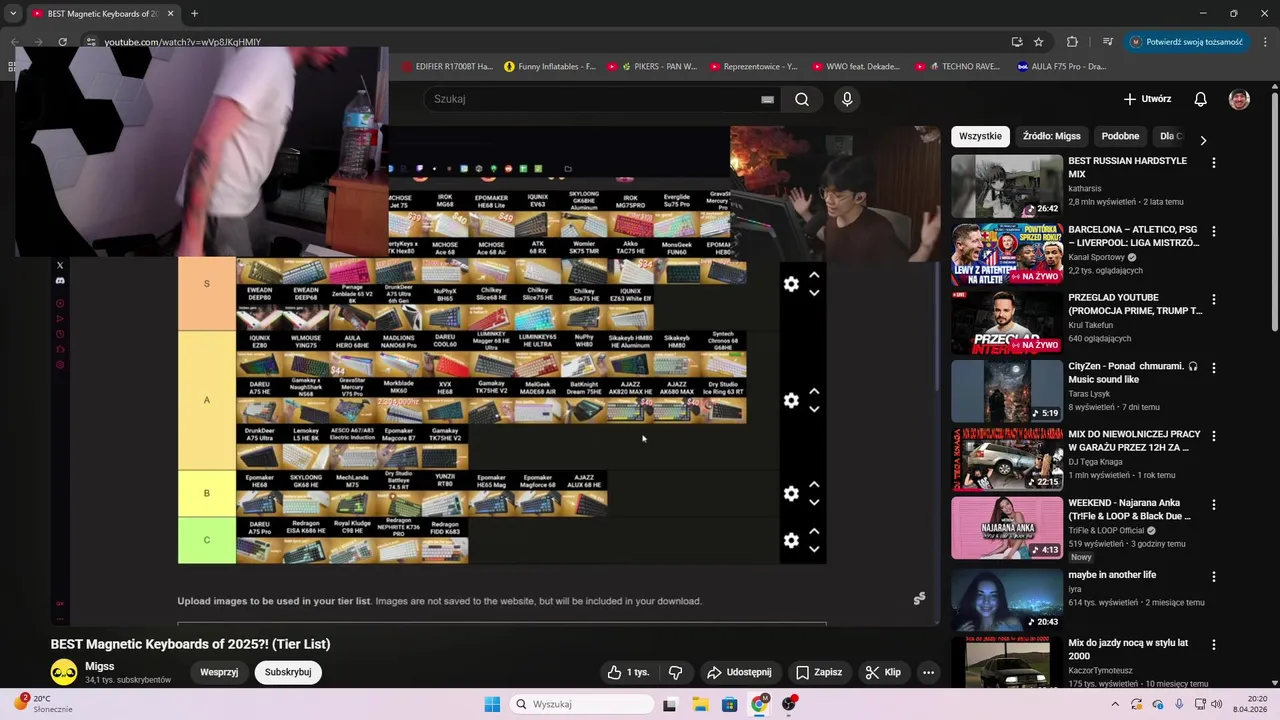1280x720 pixels.
Task: Select the Źródło: Migss chip
Action: coord(1051,136)
